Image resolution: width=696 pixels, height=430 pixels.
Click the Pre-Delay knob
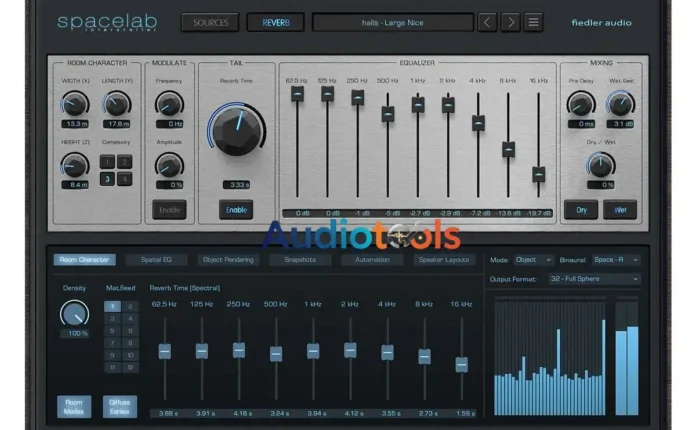[x=581, y=104]
